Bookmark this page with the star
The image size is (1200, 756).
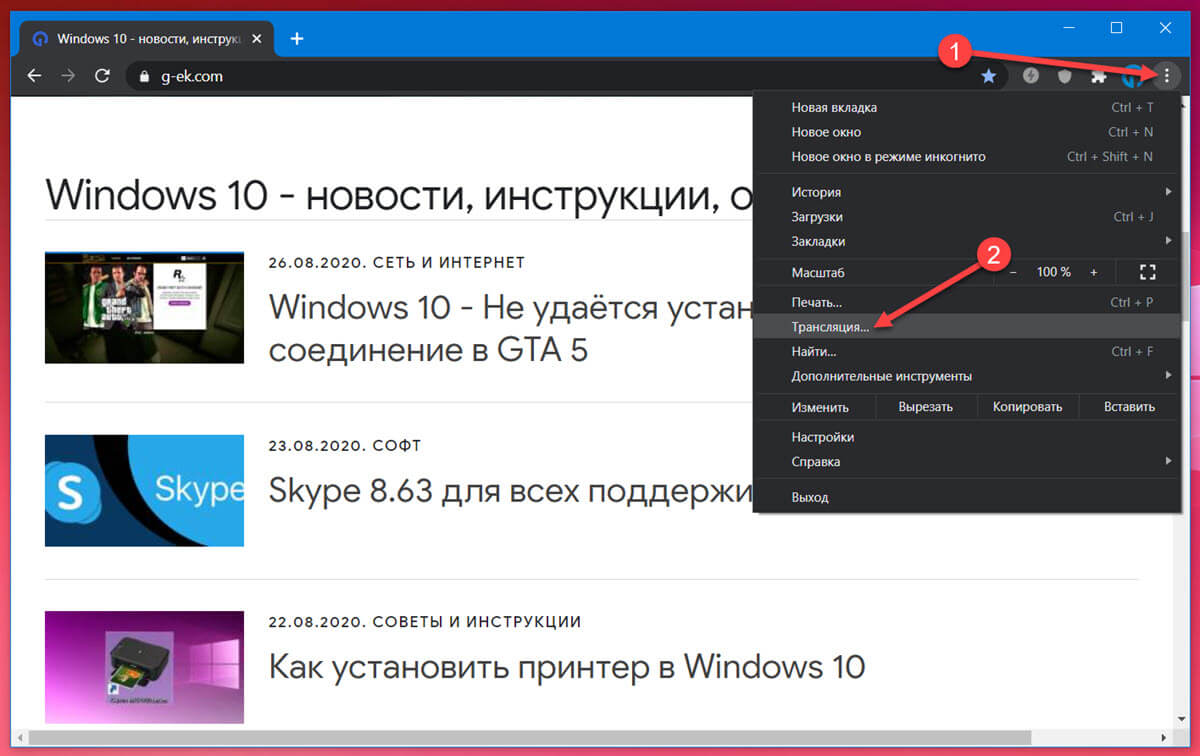click(x=988, y=76)
